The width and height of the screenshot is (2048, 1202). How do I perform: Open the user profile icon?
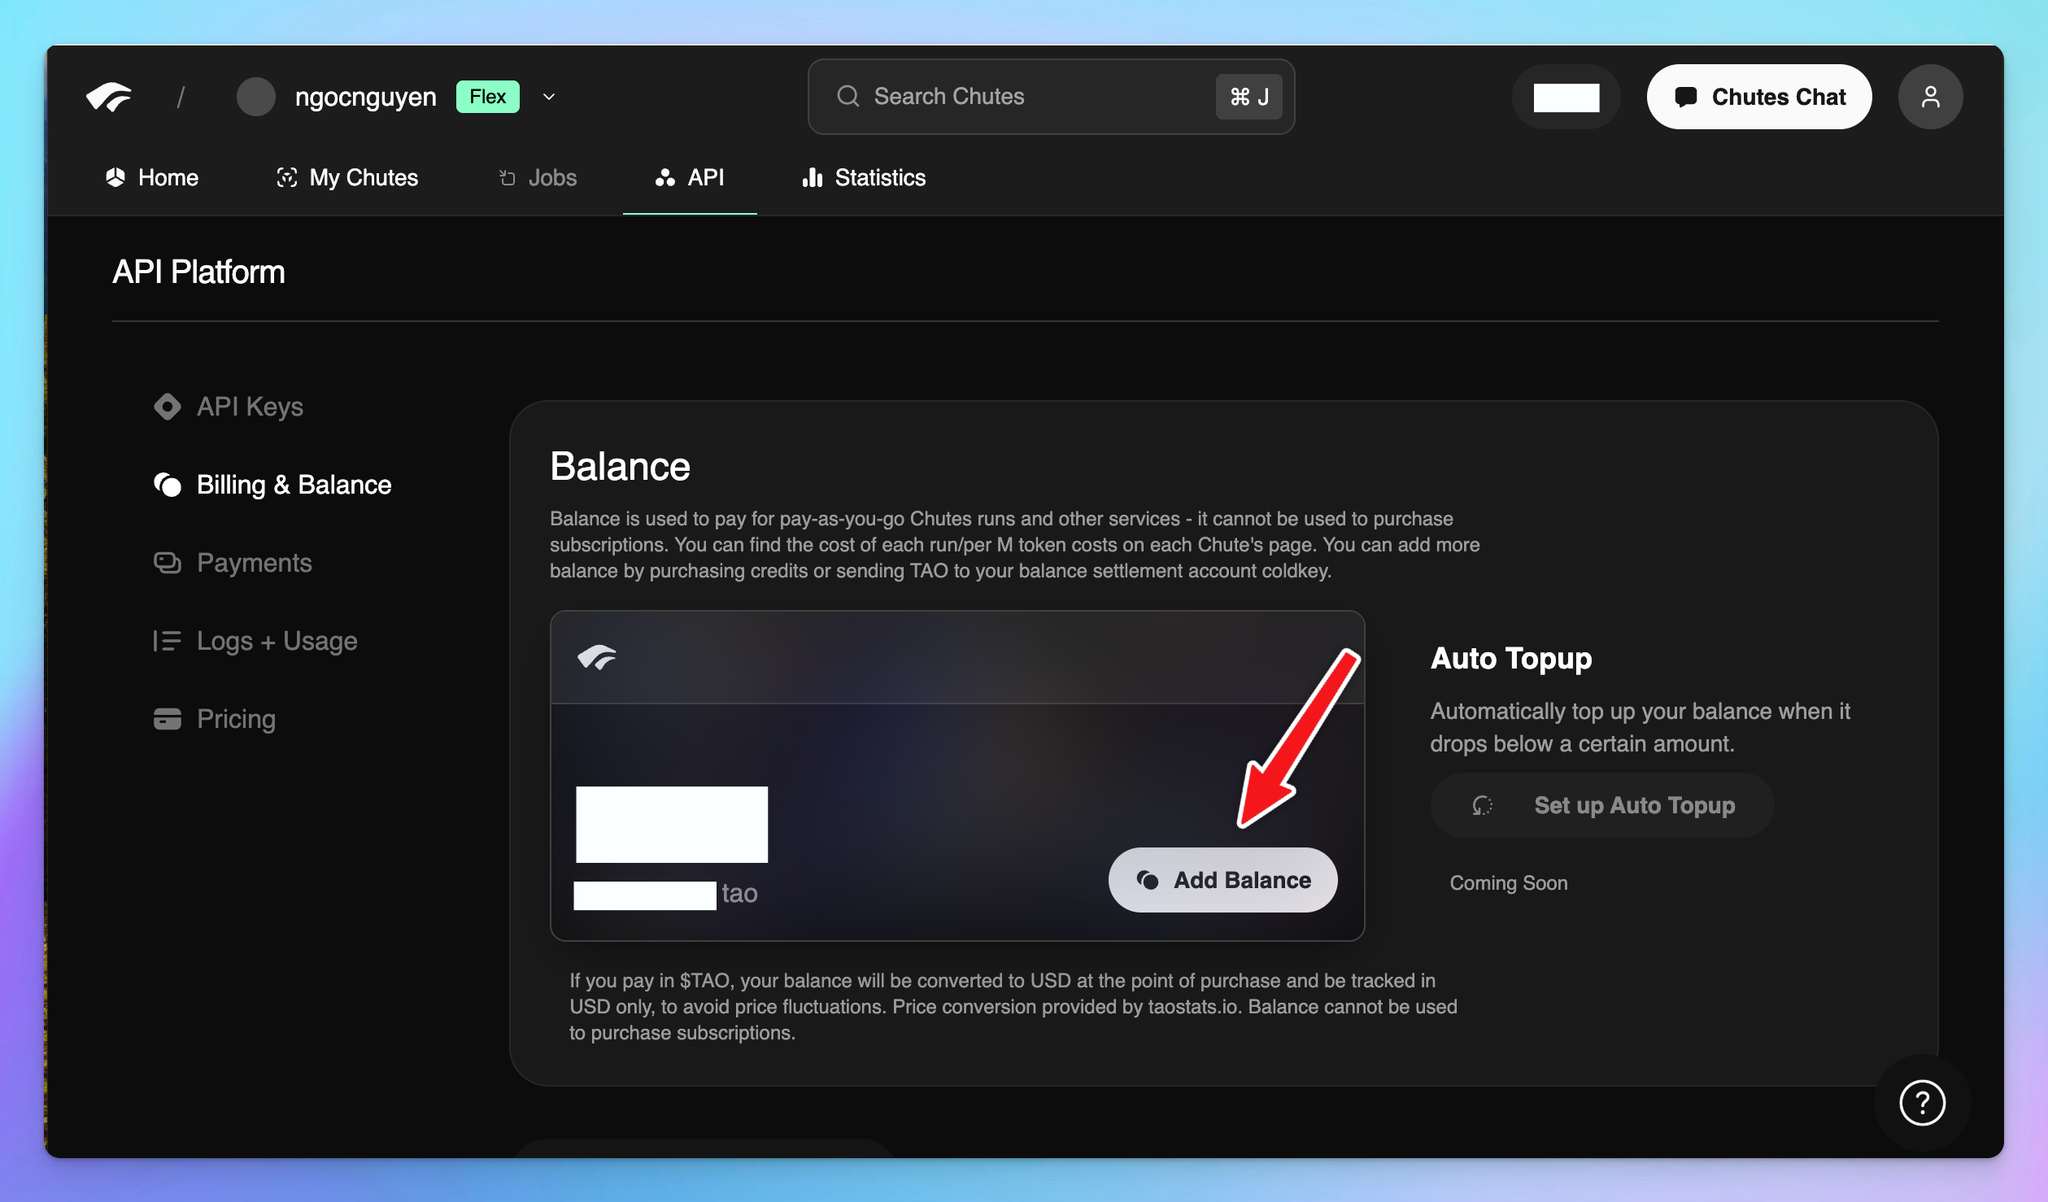tap(1930, 97)
